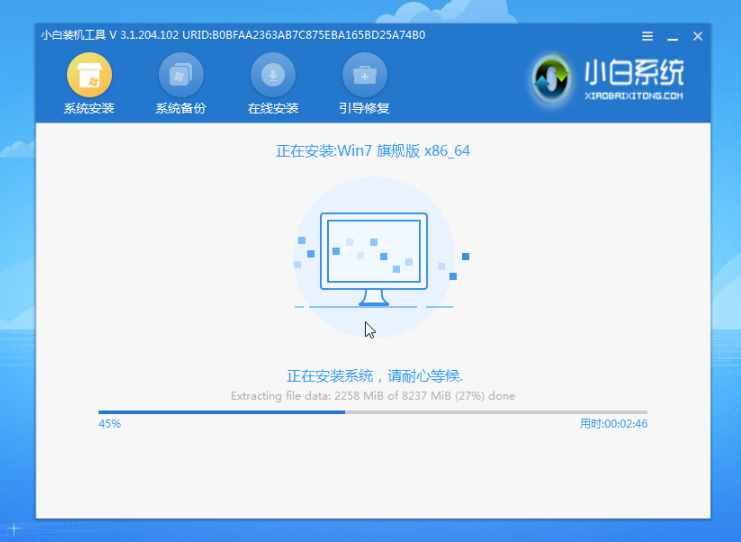Screen dimensions: 741x542
Task: Click the 正在安装:Win7 旗舰版 x86_64 heading
Action: click(x=373, y=151)
